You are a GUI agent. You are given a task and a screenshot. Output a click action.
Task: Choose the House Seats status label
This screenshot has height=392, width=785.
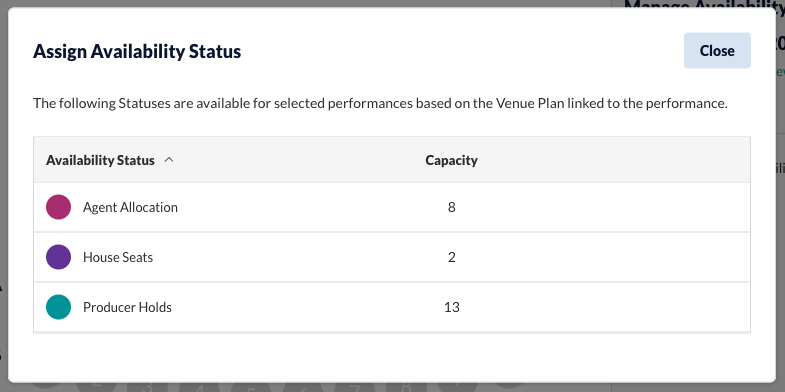[x=118, y=257]
